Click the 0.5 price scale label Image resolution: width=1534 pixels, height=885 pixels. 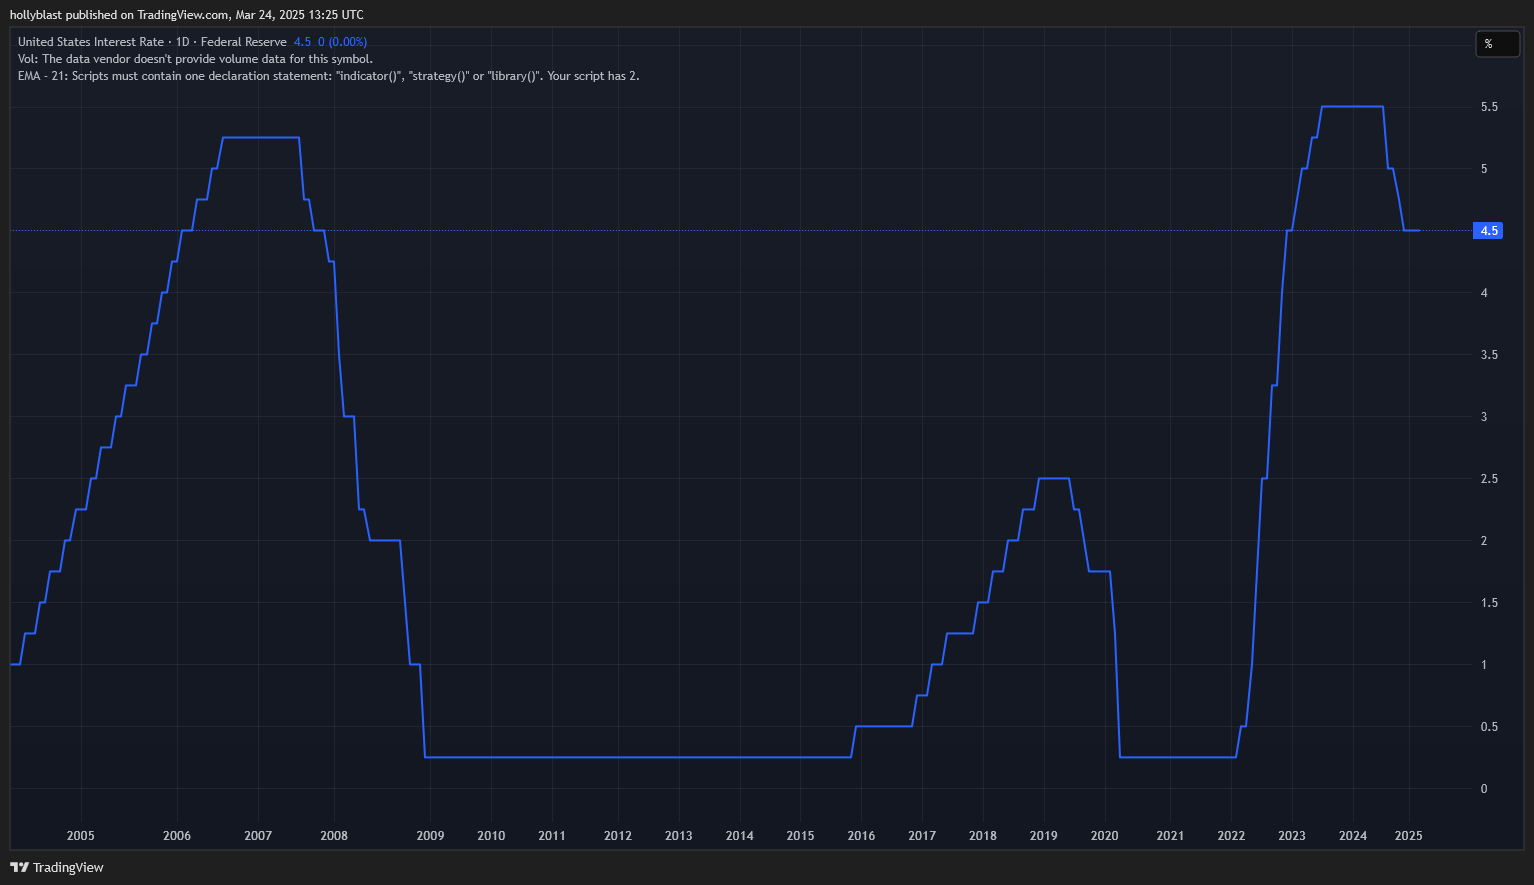pyautogui.click(x=1489, y=727)
